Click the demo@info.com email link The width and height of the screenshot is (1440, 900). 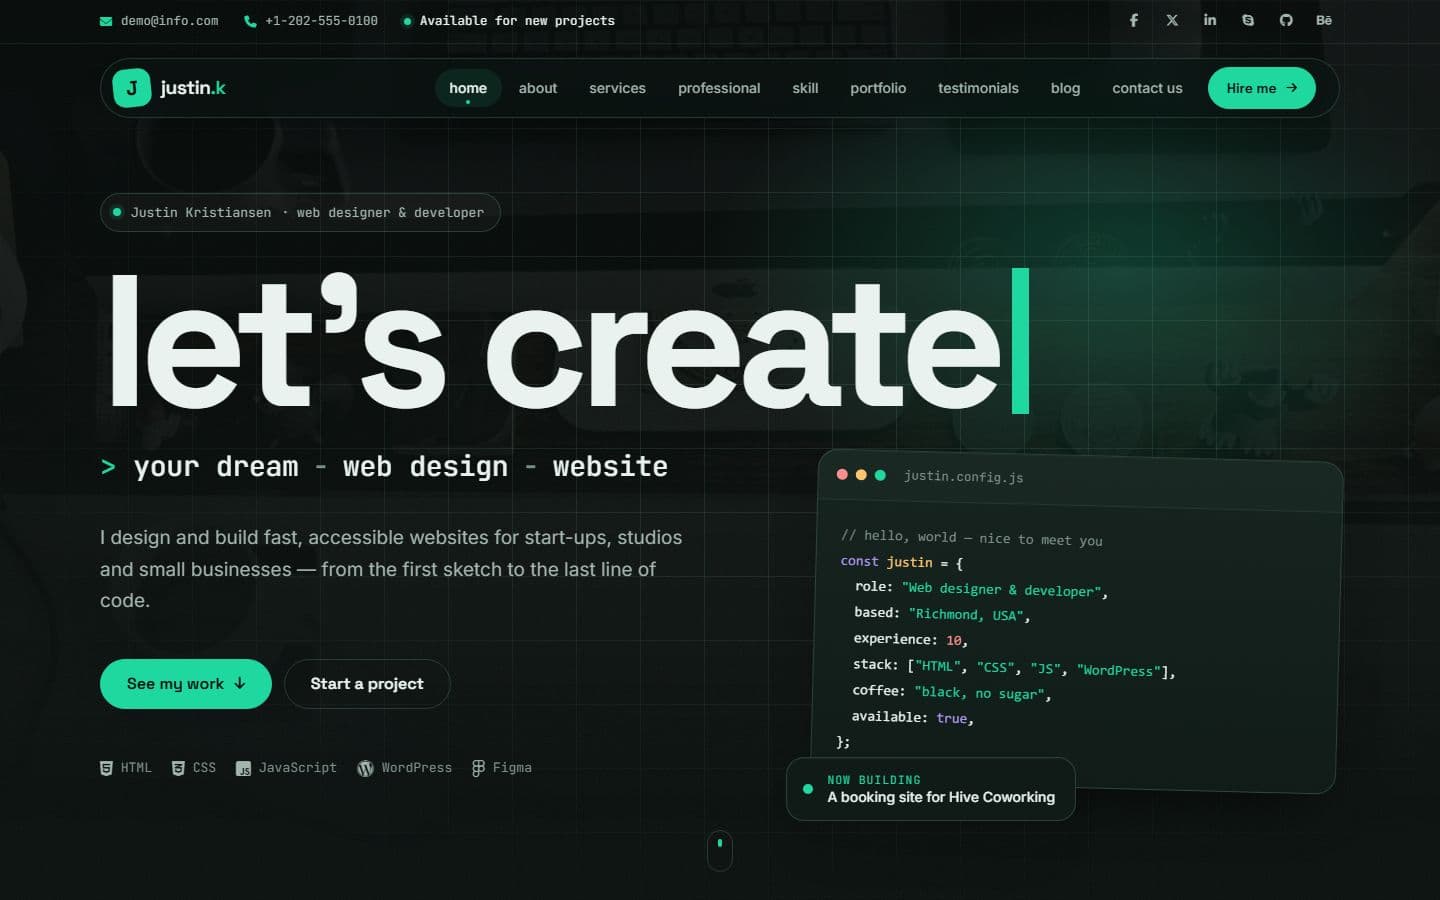pos(169,21)
